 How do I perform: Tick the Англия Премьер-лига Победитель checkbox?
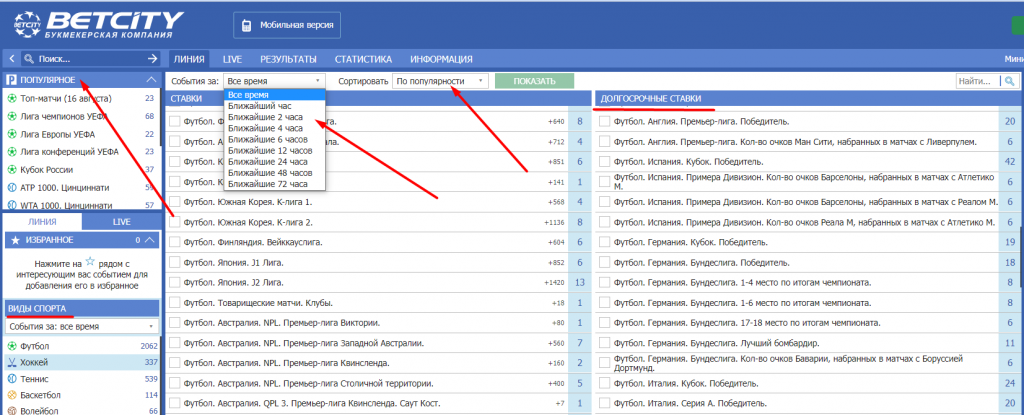pyautogui.click(x=604, y=121)
